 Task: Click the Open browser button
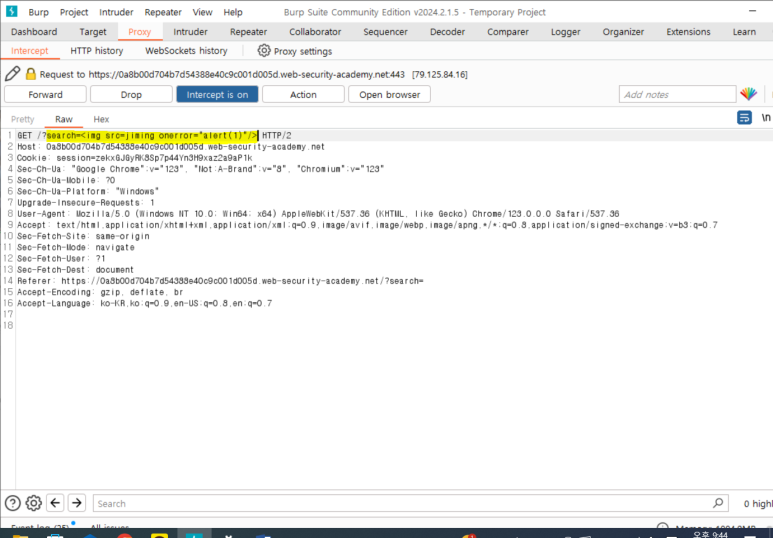coord(389,94)
